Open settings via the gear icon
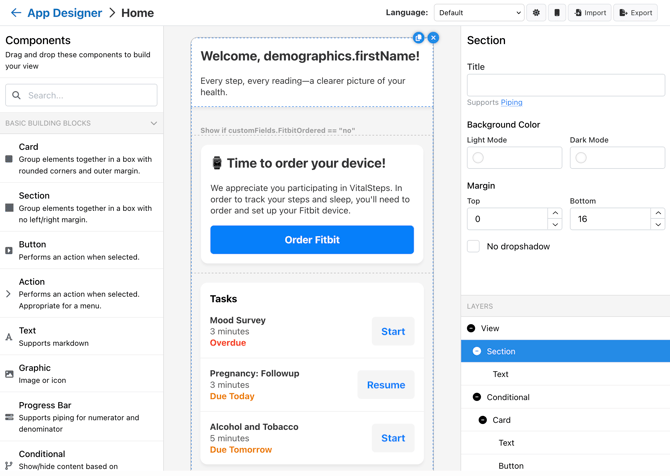Viewport: 670px width, 476px height. coord(536,13)
